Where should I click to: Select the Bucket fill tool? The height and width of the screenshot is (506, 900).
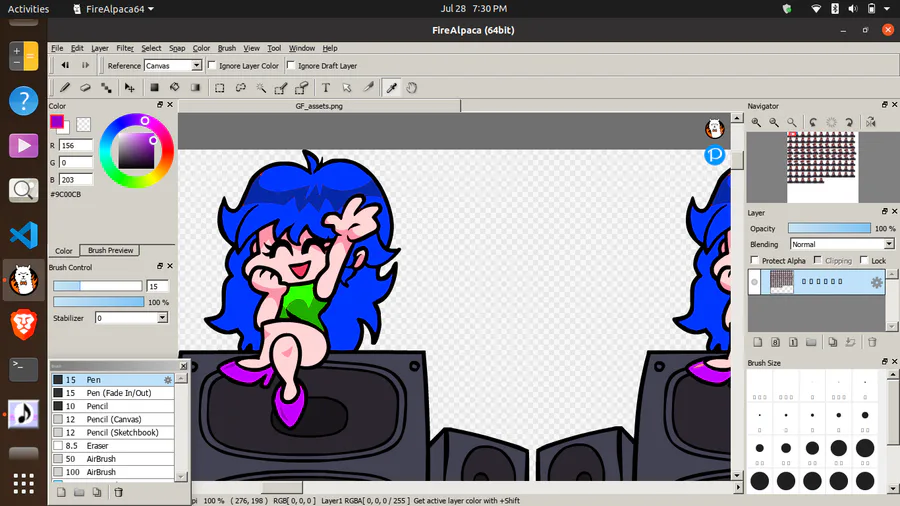click(x=175, y=88)
